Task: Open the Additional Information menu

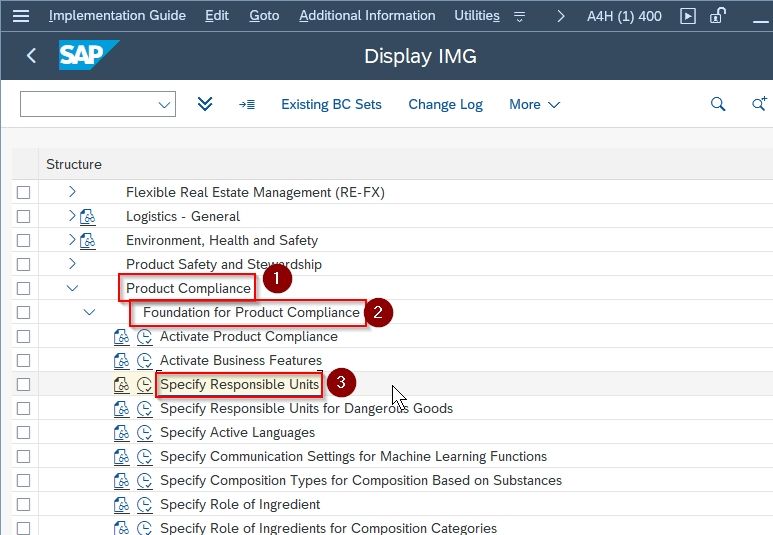Action: coord(367,16)
